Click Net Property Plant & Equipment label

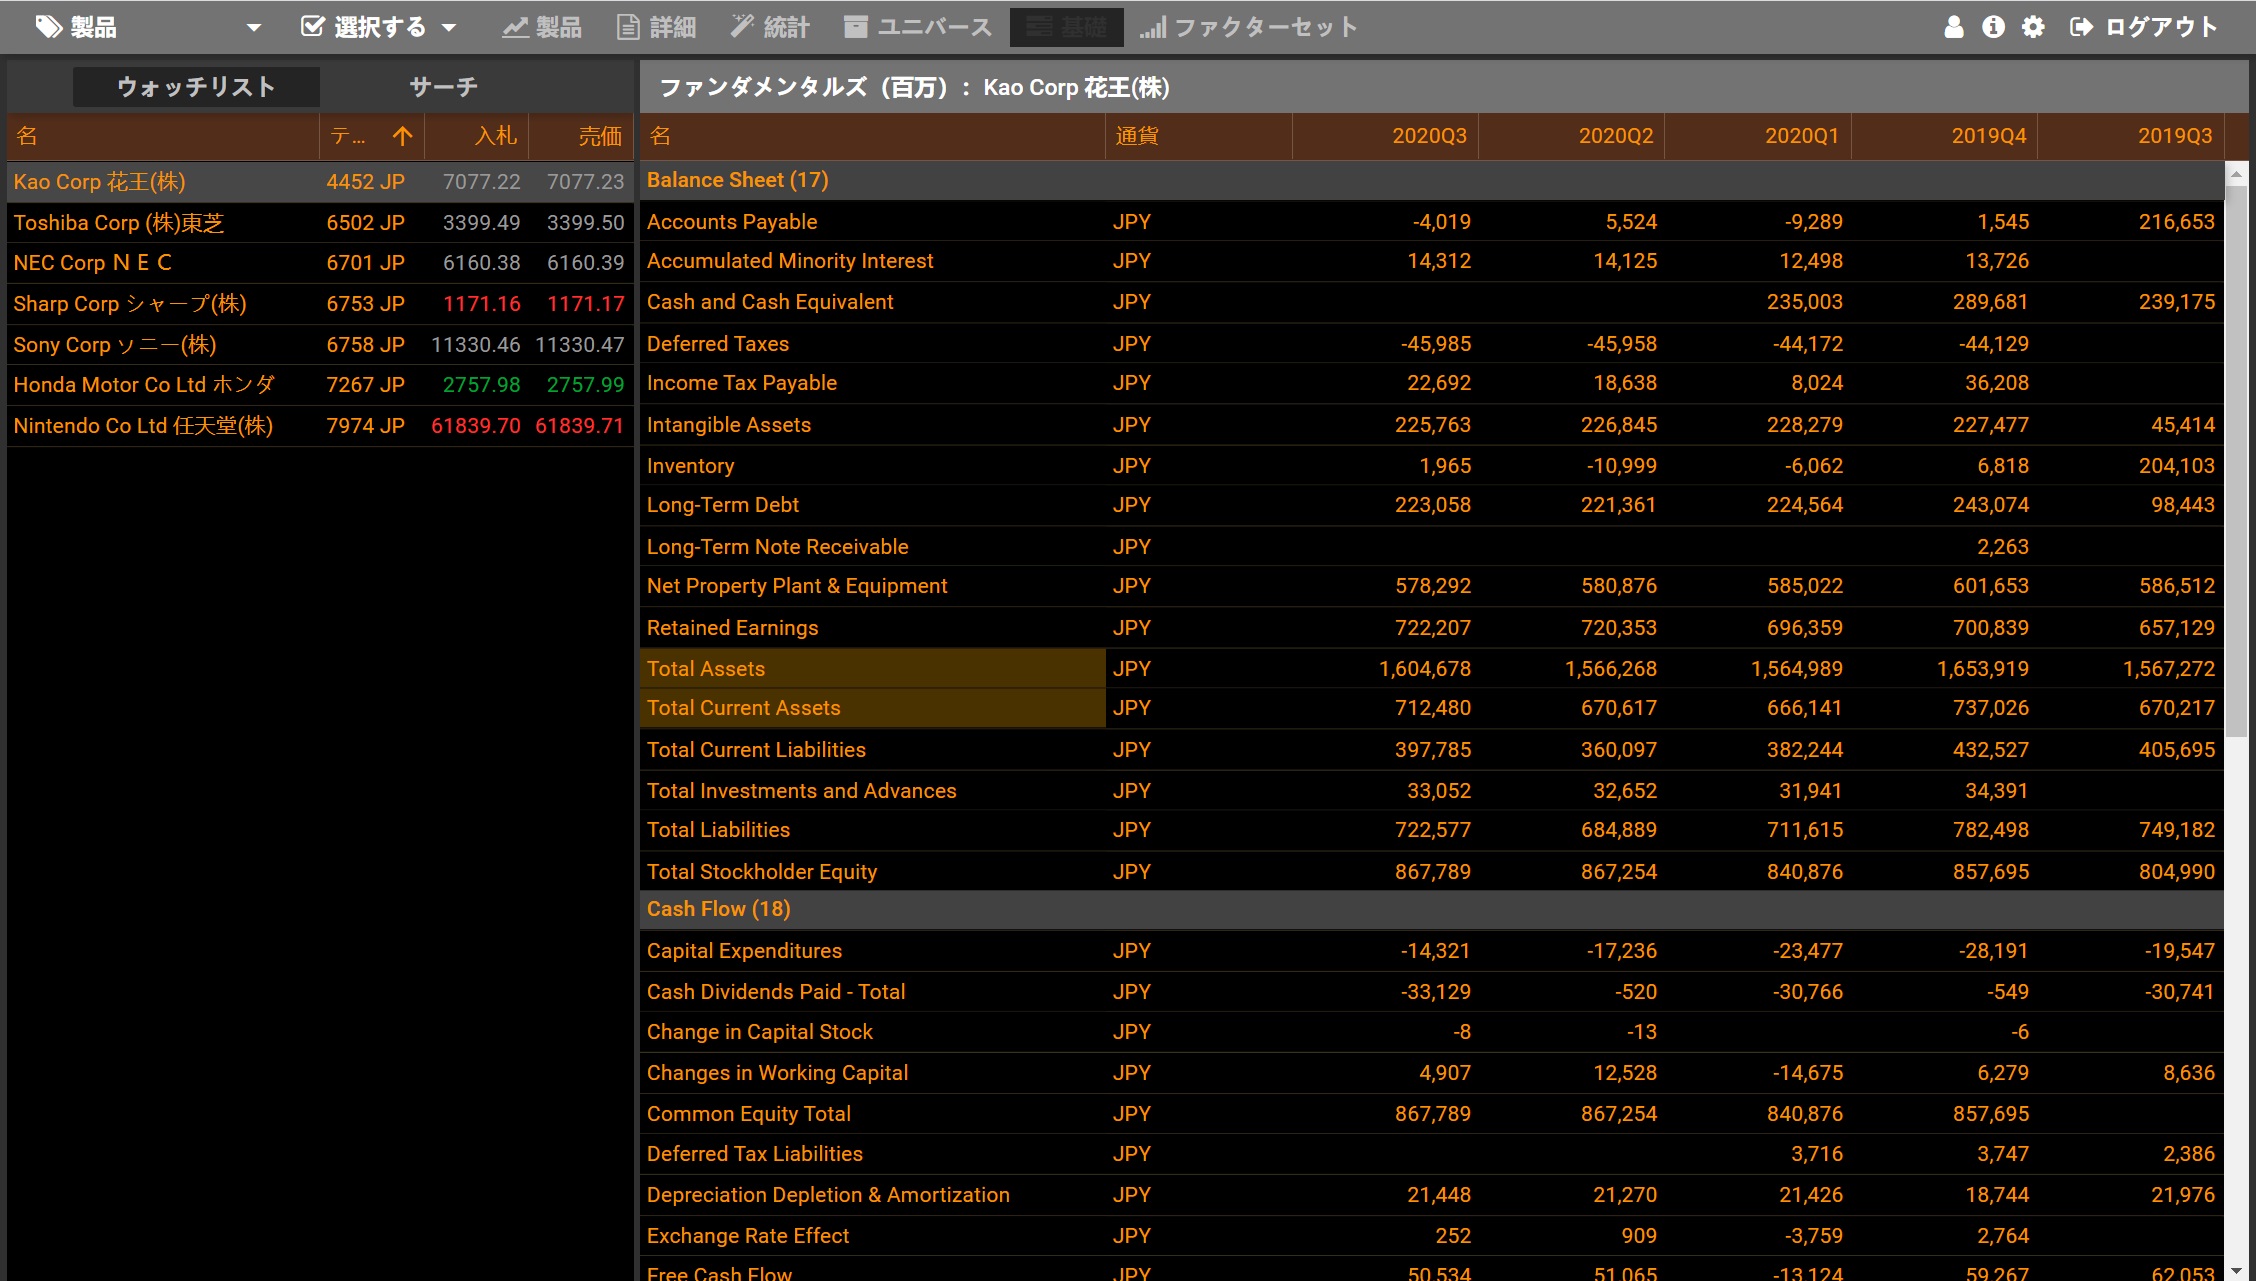[x=796, y=586]
